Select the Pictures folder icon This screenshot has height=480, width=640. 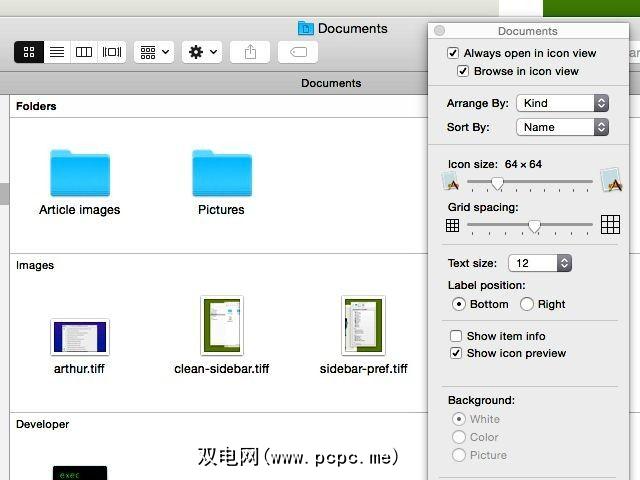point(222,173)
